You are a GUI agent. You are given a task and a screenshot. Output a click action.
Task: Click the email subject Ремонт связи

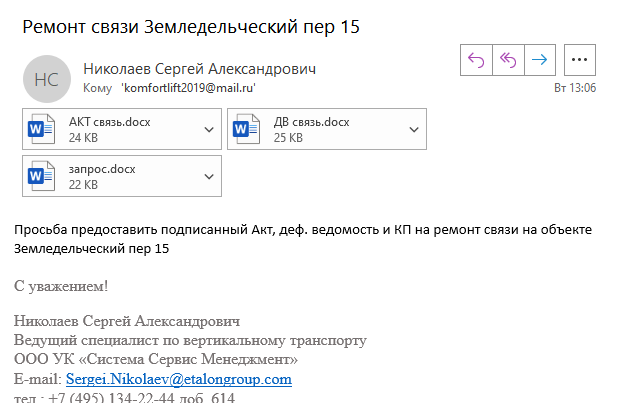point(191,27)
